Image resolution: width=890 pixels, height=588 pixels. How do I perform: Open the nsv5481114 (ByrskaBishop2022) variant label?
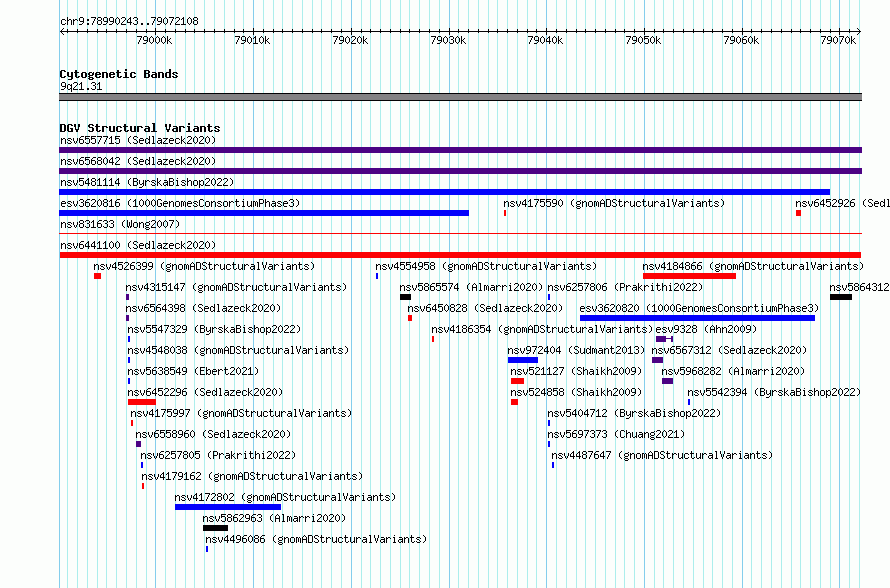[147, 182]
